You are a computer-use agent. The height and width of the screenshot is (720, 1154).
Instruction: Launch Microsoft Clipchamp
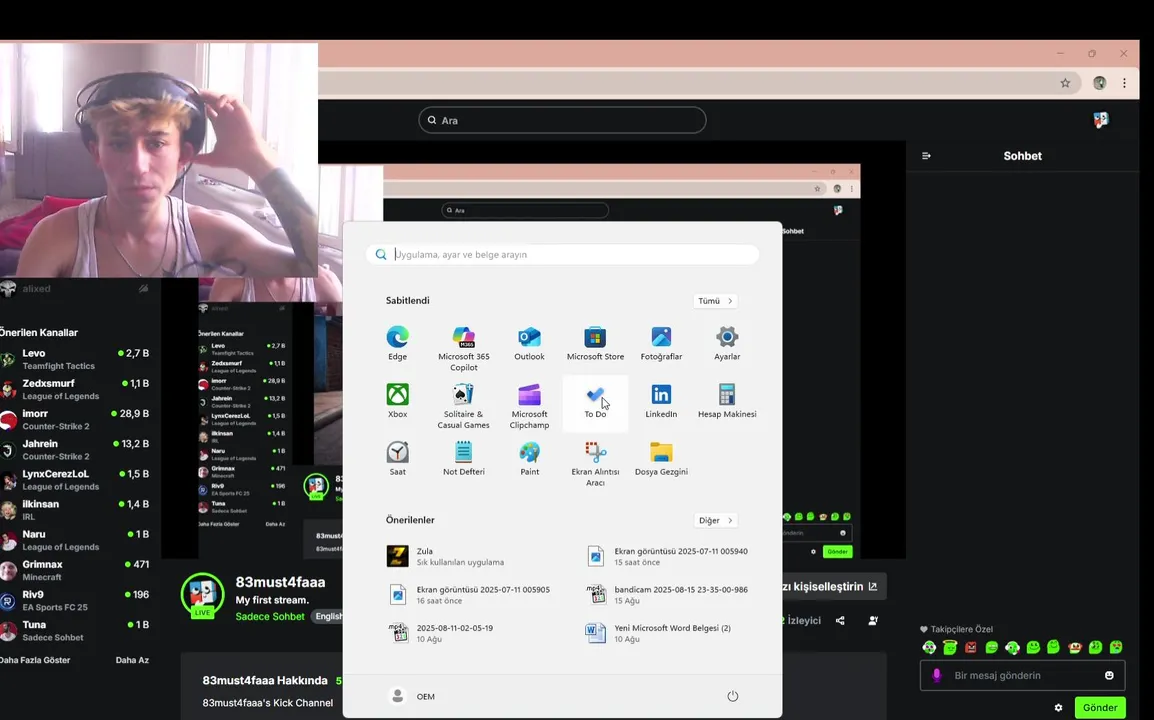(x=529, y=406)
